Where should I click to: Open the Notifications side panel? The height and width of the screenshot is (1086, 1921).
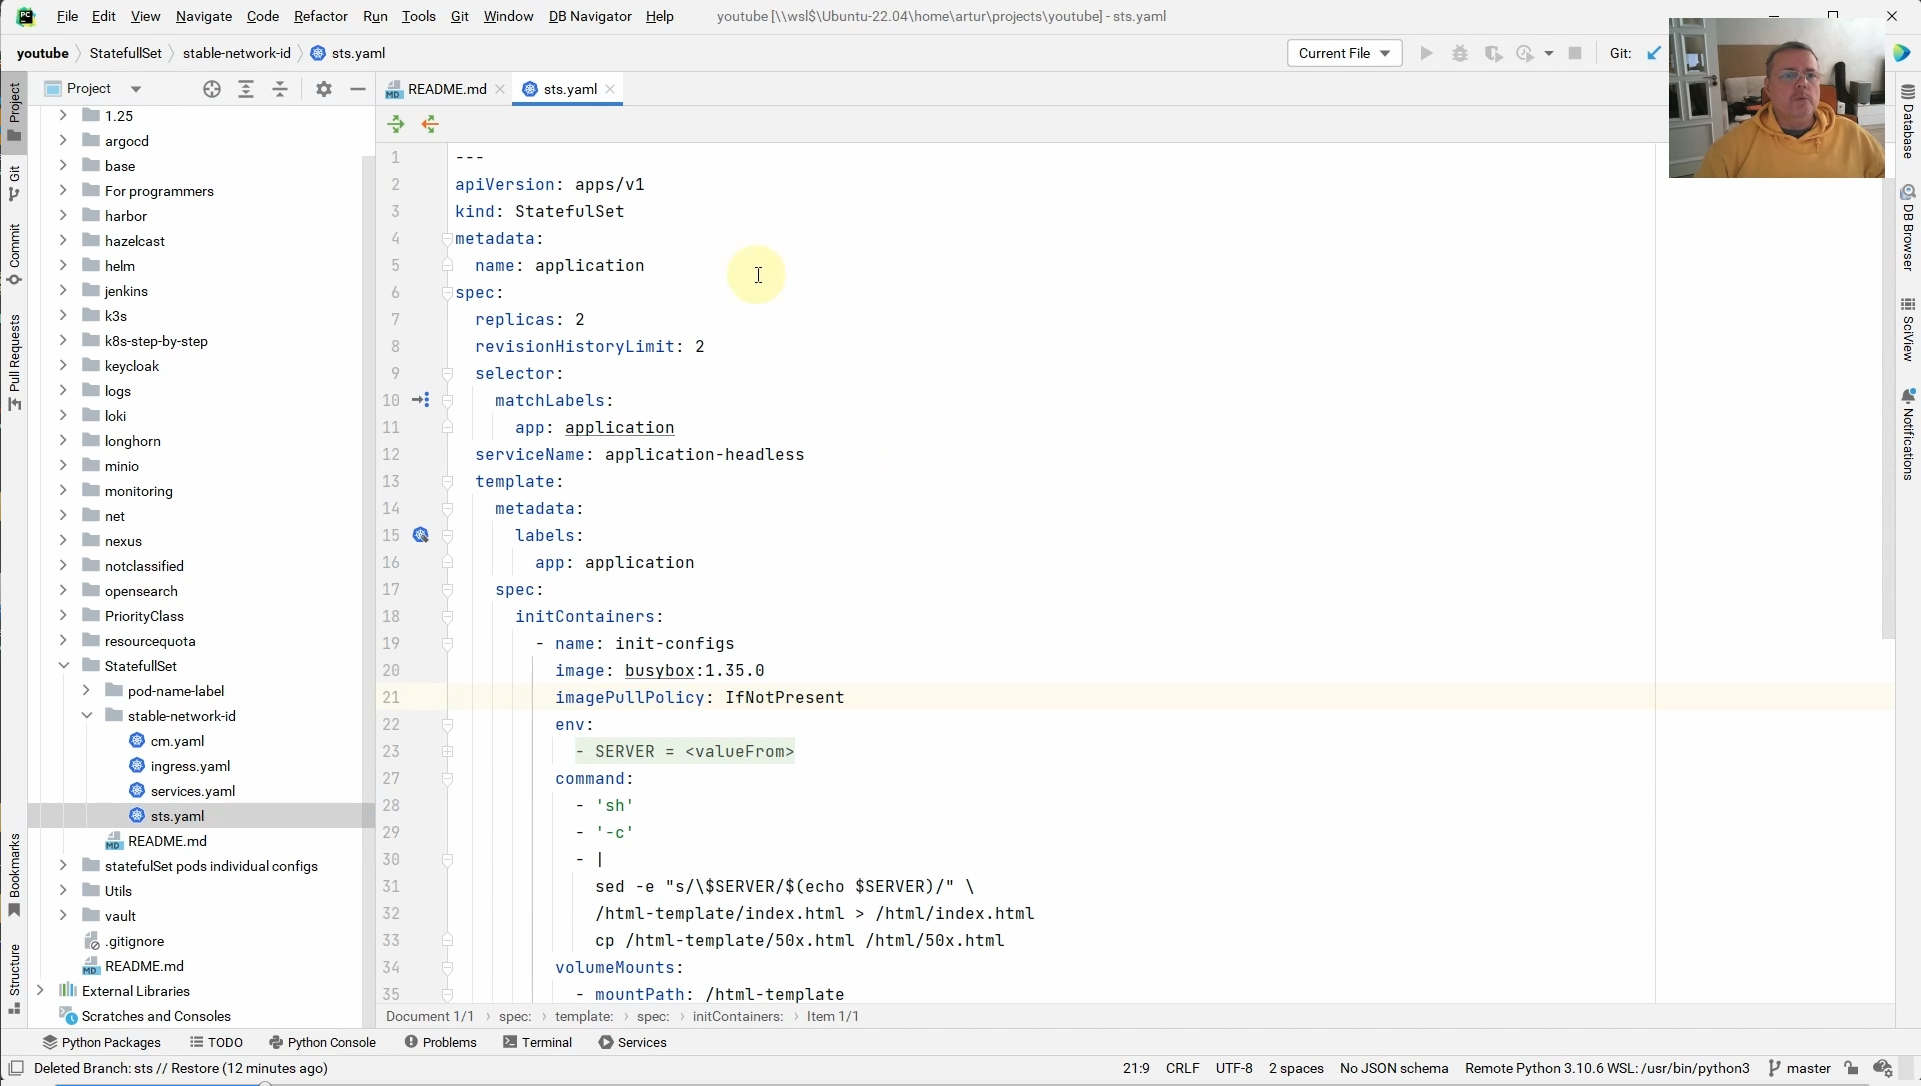point(1908,436)
